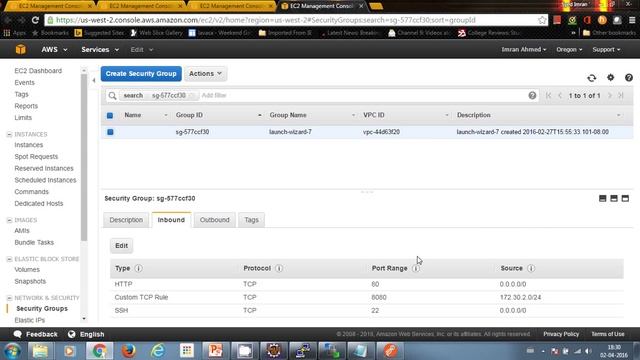Screen dimensions: 640x360
Task: Open Internet Explorer from the taskbar
Action: coord(158,351)
